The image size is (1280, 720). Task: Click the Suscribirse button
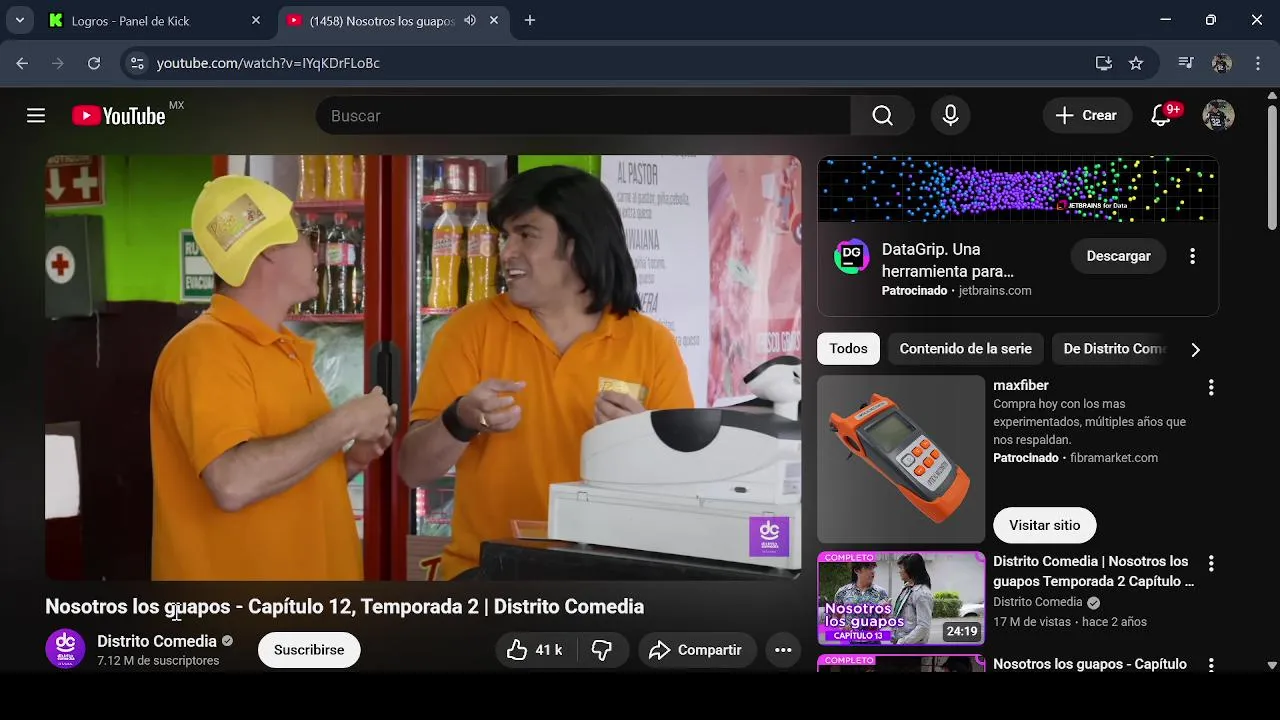[x=309, y=650]
